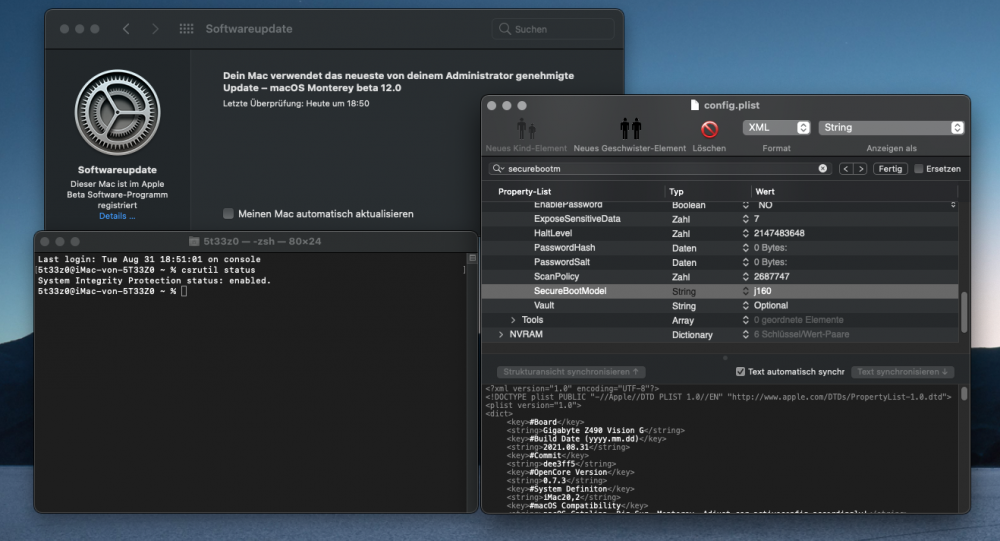Click the Terminal title folder icon
Screen dimensions: 1000x541
[195, 241]
